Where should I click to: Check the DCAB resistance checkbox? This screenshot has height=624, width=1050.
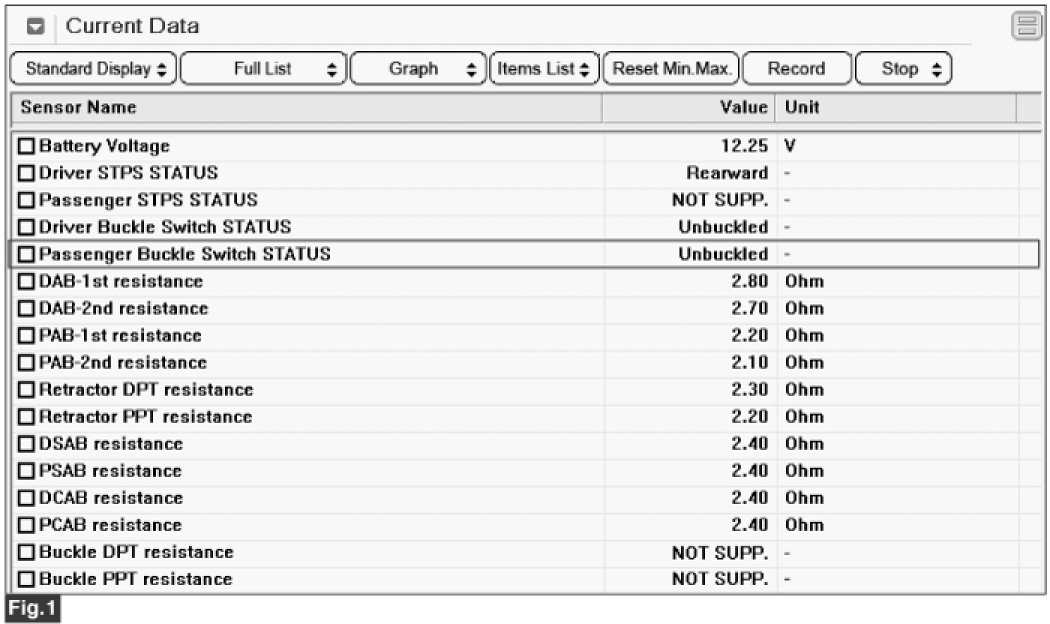point(26,498)
